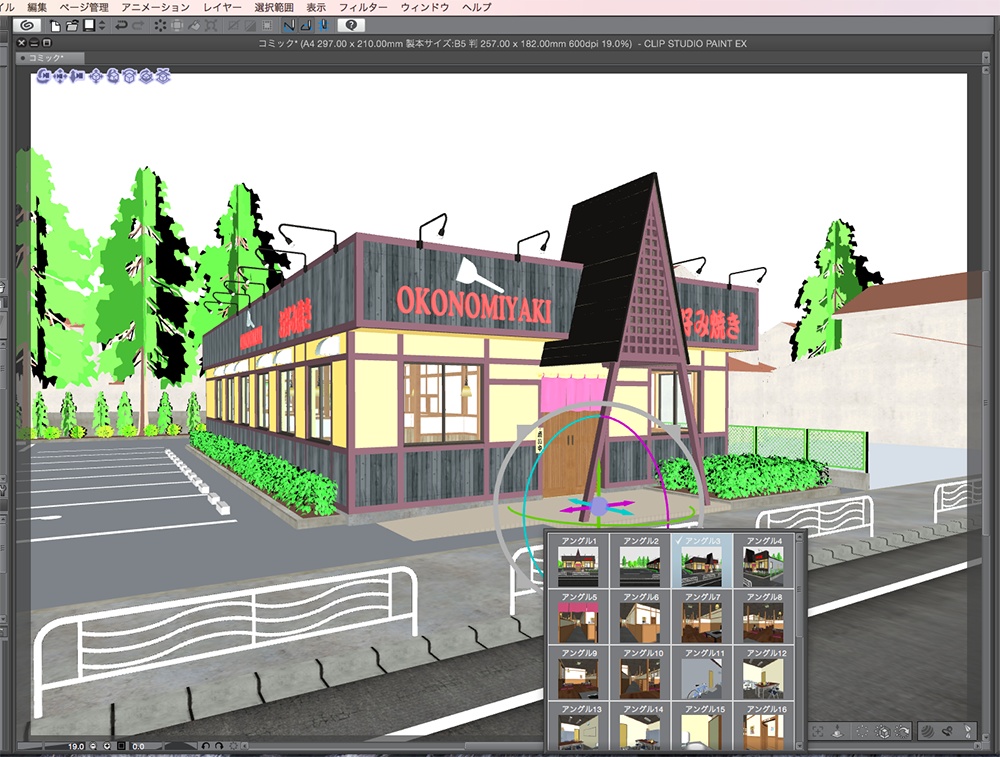1000x757 pixels.
Task: Open the 編集 menu
Action: coord(37,7)
